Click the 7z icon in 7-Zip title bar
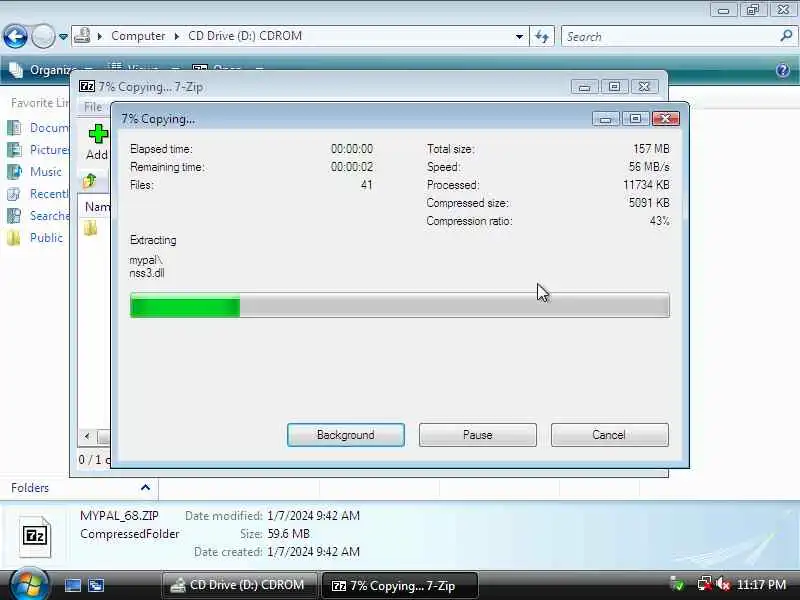 point(87,86)
